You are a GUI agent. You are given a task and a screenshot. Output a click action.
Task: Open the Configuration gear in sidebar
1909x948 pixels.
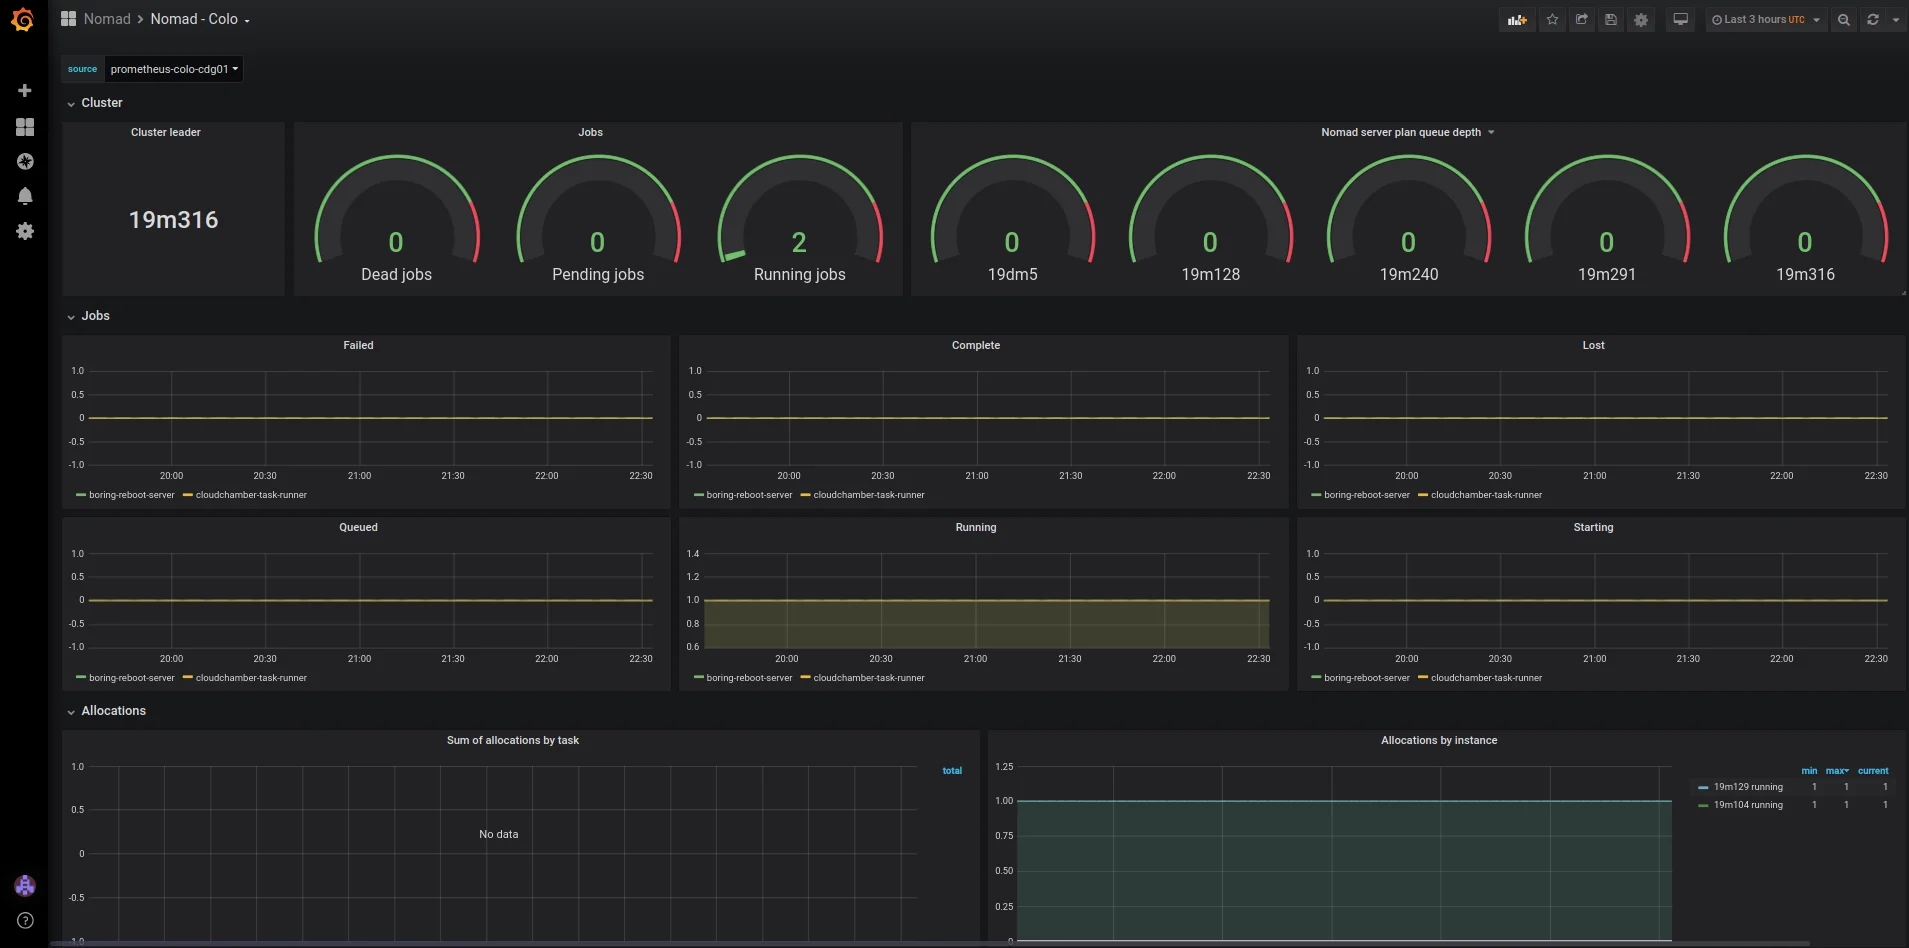(x=25, y=231)
